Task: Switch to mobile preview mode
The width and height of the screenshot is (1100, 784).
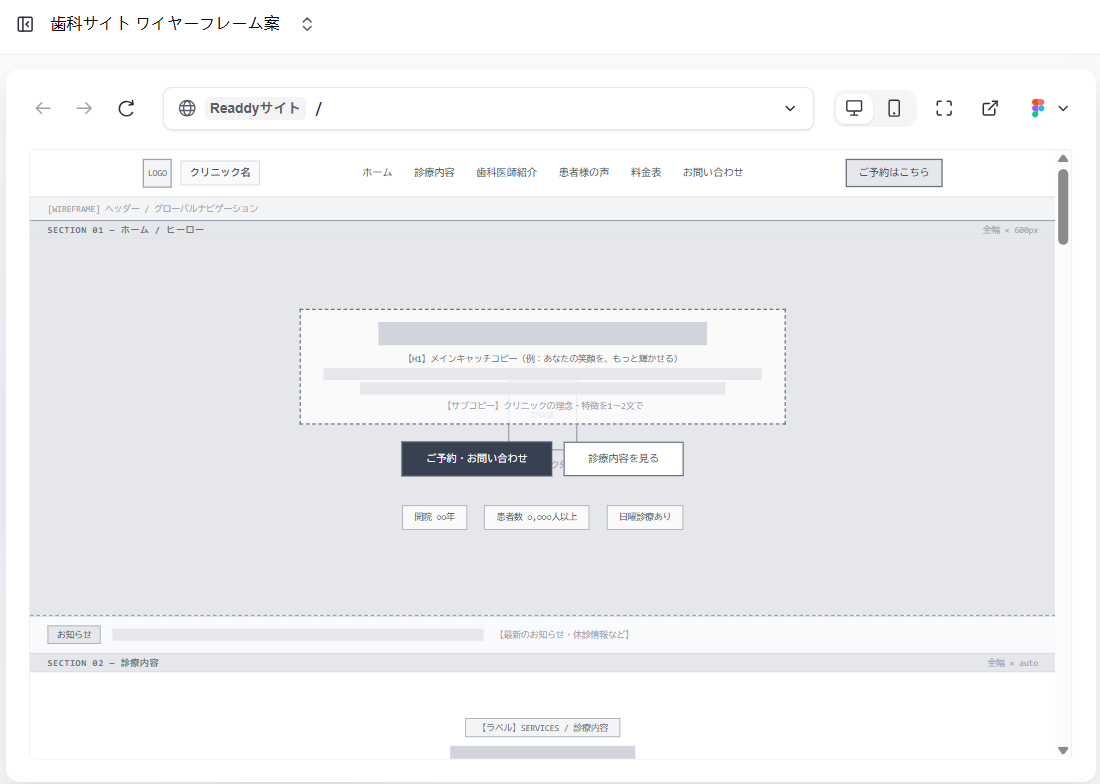Action: click(x=895, y=109)
